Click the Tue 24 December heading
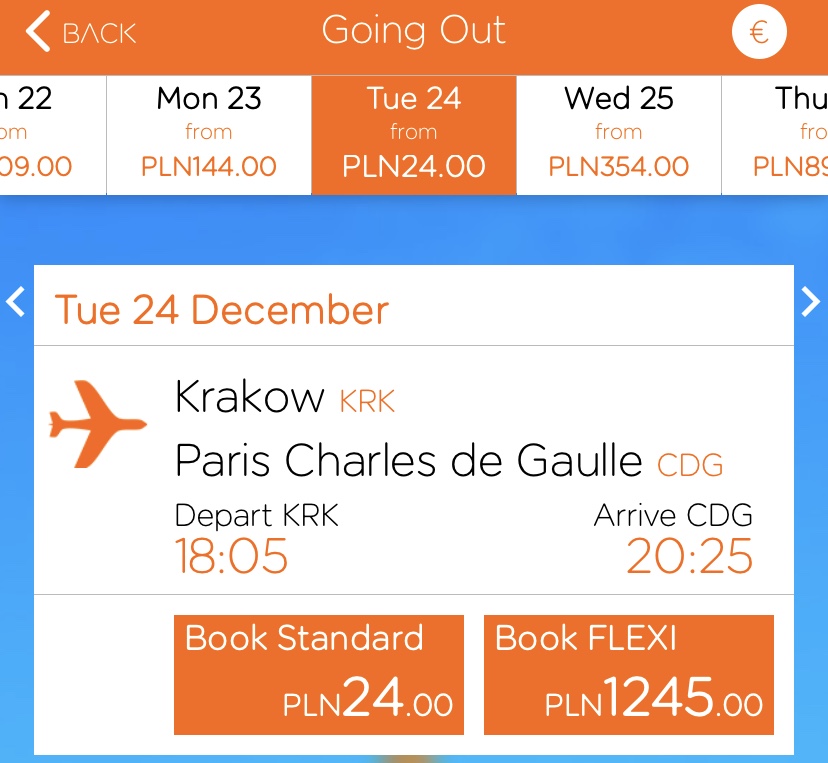The width and height of the screenshot is (828, 763). [x=222, y=310]
